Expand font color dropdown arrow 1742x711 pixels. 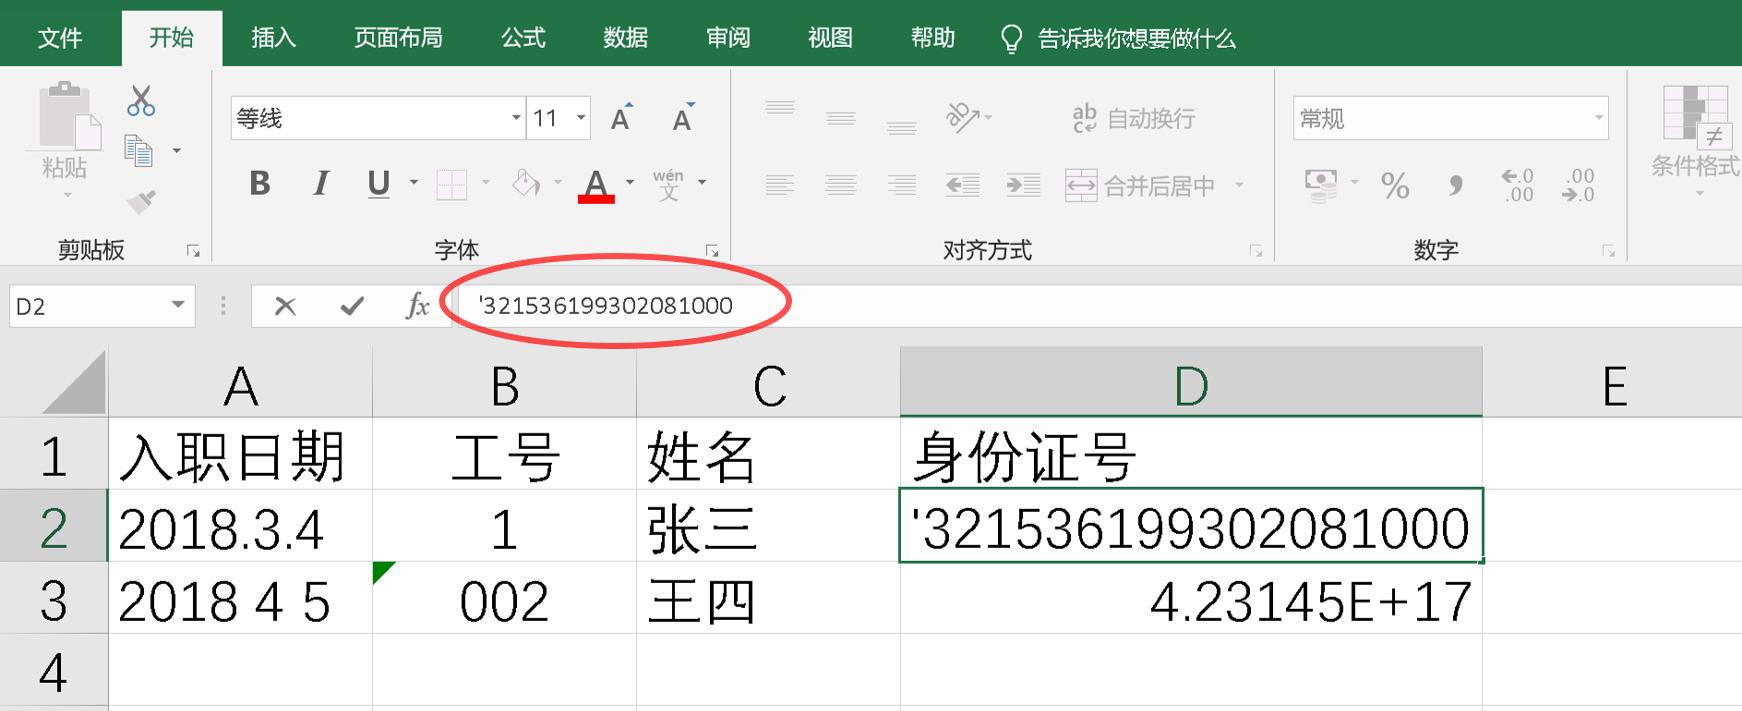click(630, 183)
